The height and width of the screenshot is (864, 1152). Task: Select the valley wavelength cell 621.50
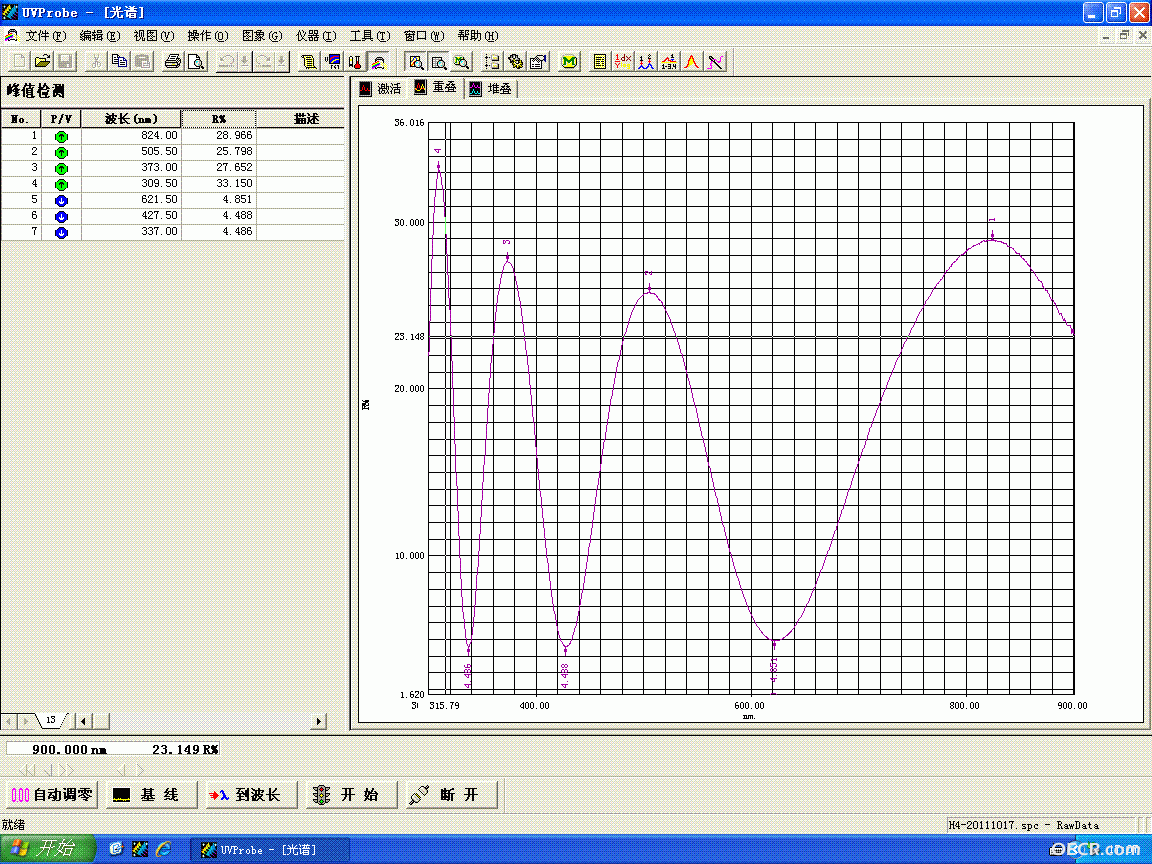(x=131, y=200)
